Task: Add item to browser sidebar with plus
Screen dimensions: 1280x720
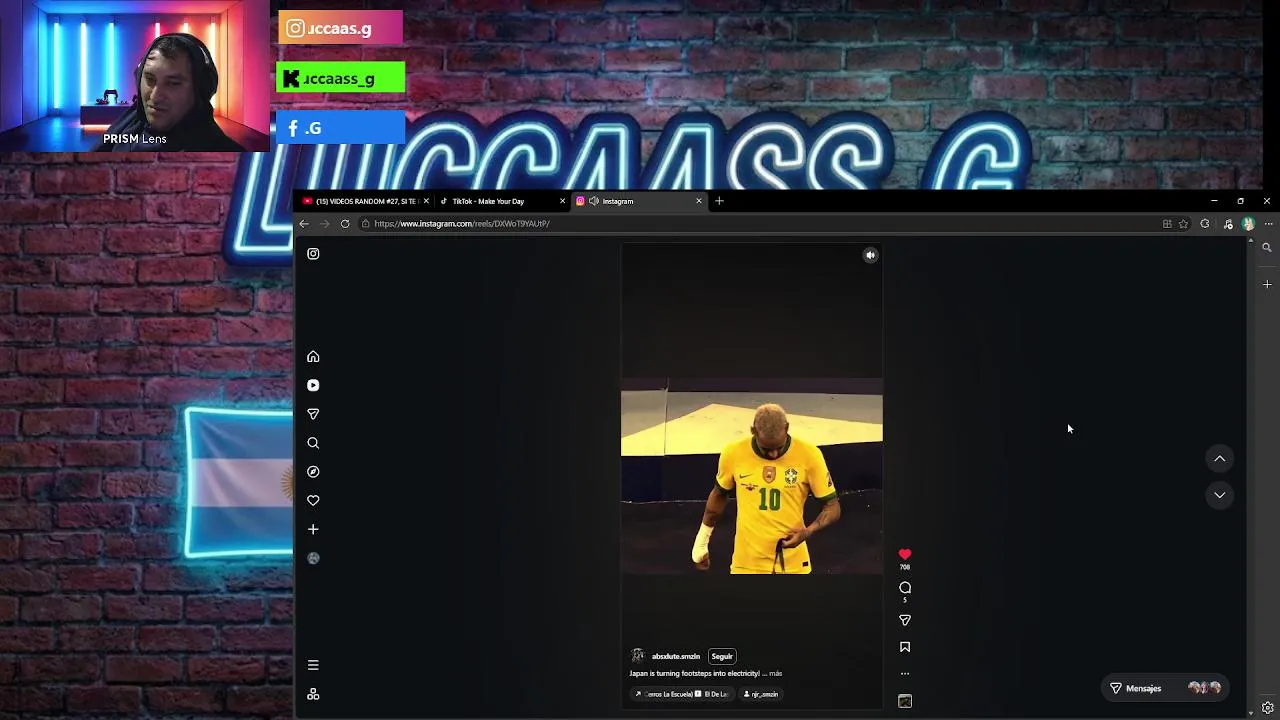Action: click(x=1267, y=284)
